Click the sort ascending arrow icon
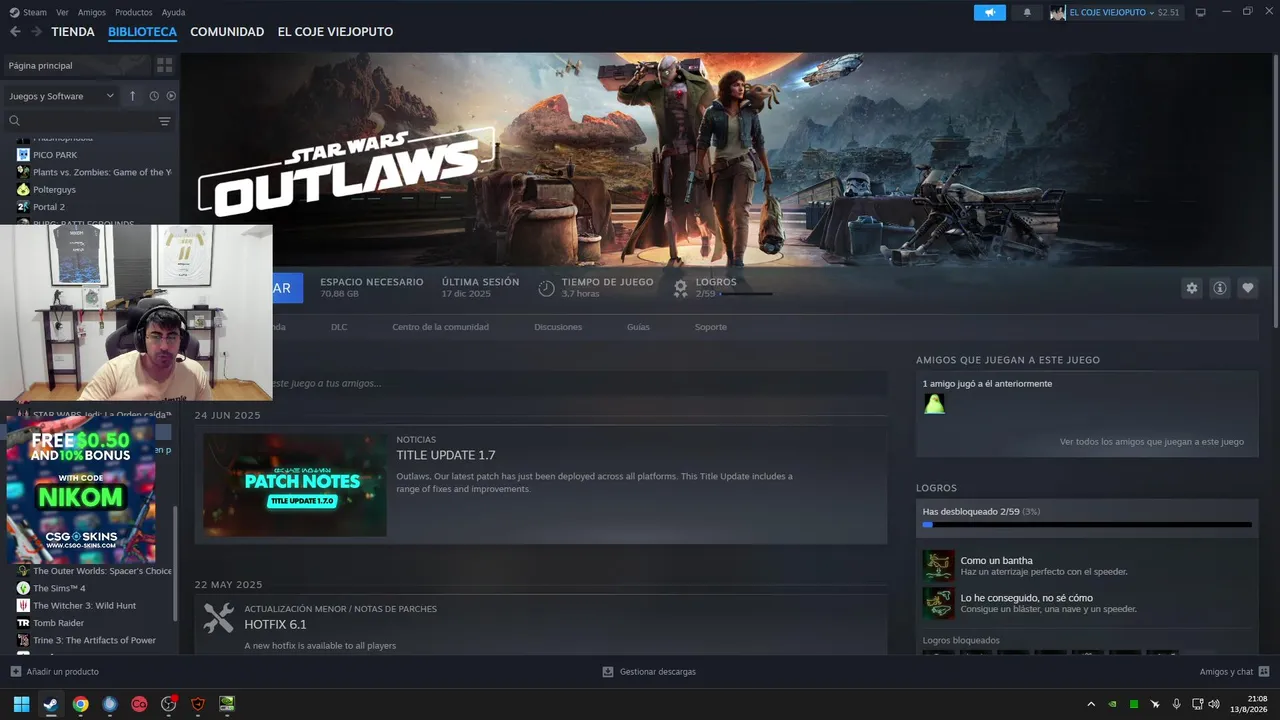The height and width of the screenshot is (720, 1280). [x=132, y=96]
